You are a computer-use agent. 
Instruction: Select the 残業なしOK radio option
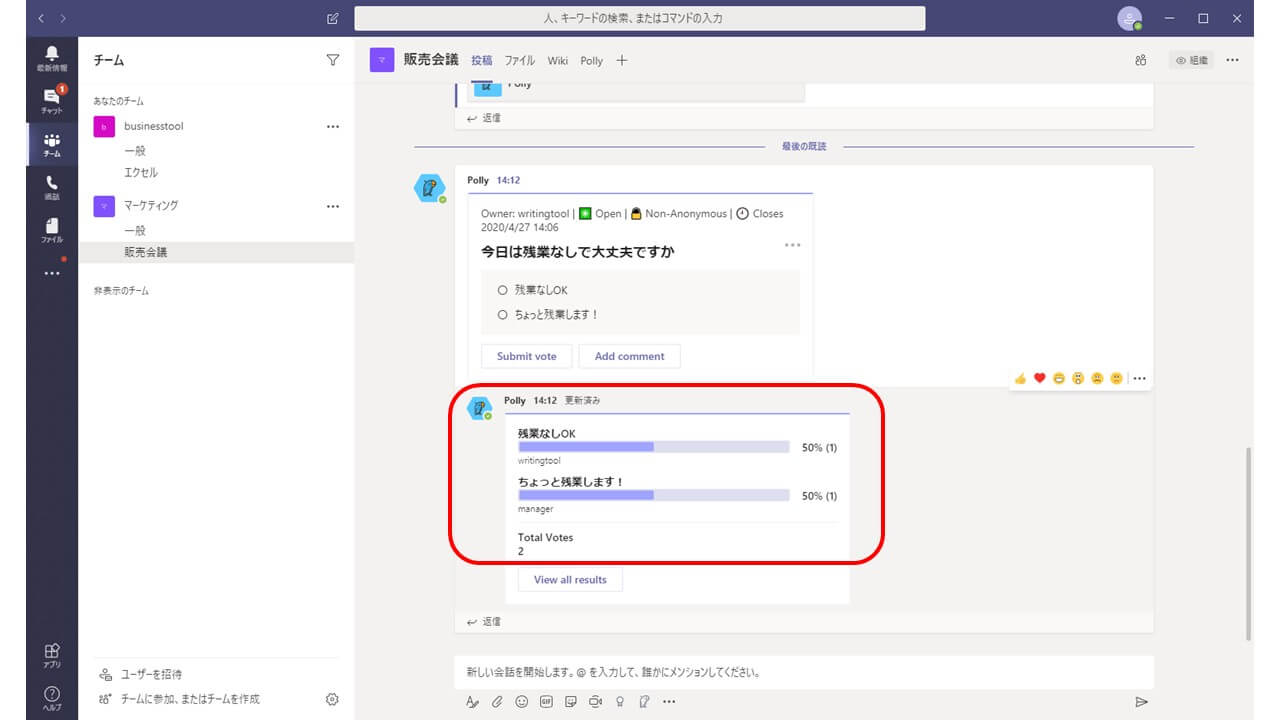tap(502, 290)
